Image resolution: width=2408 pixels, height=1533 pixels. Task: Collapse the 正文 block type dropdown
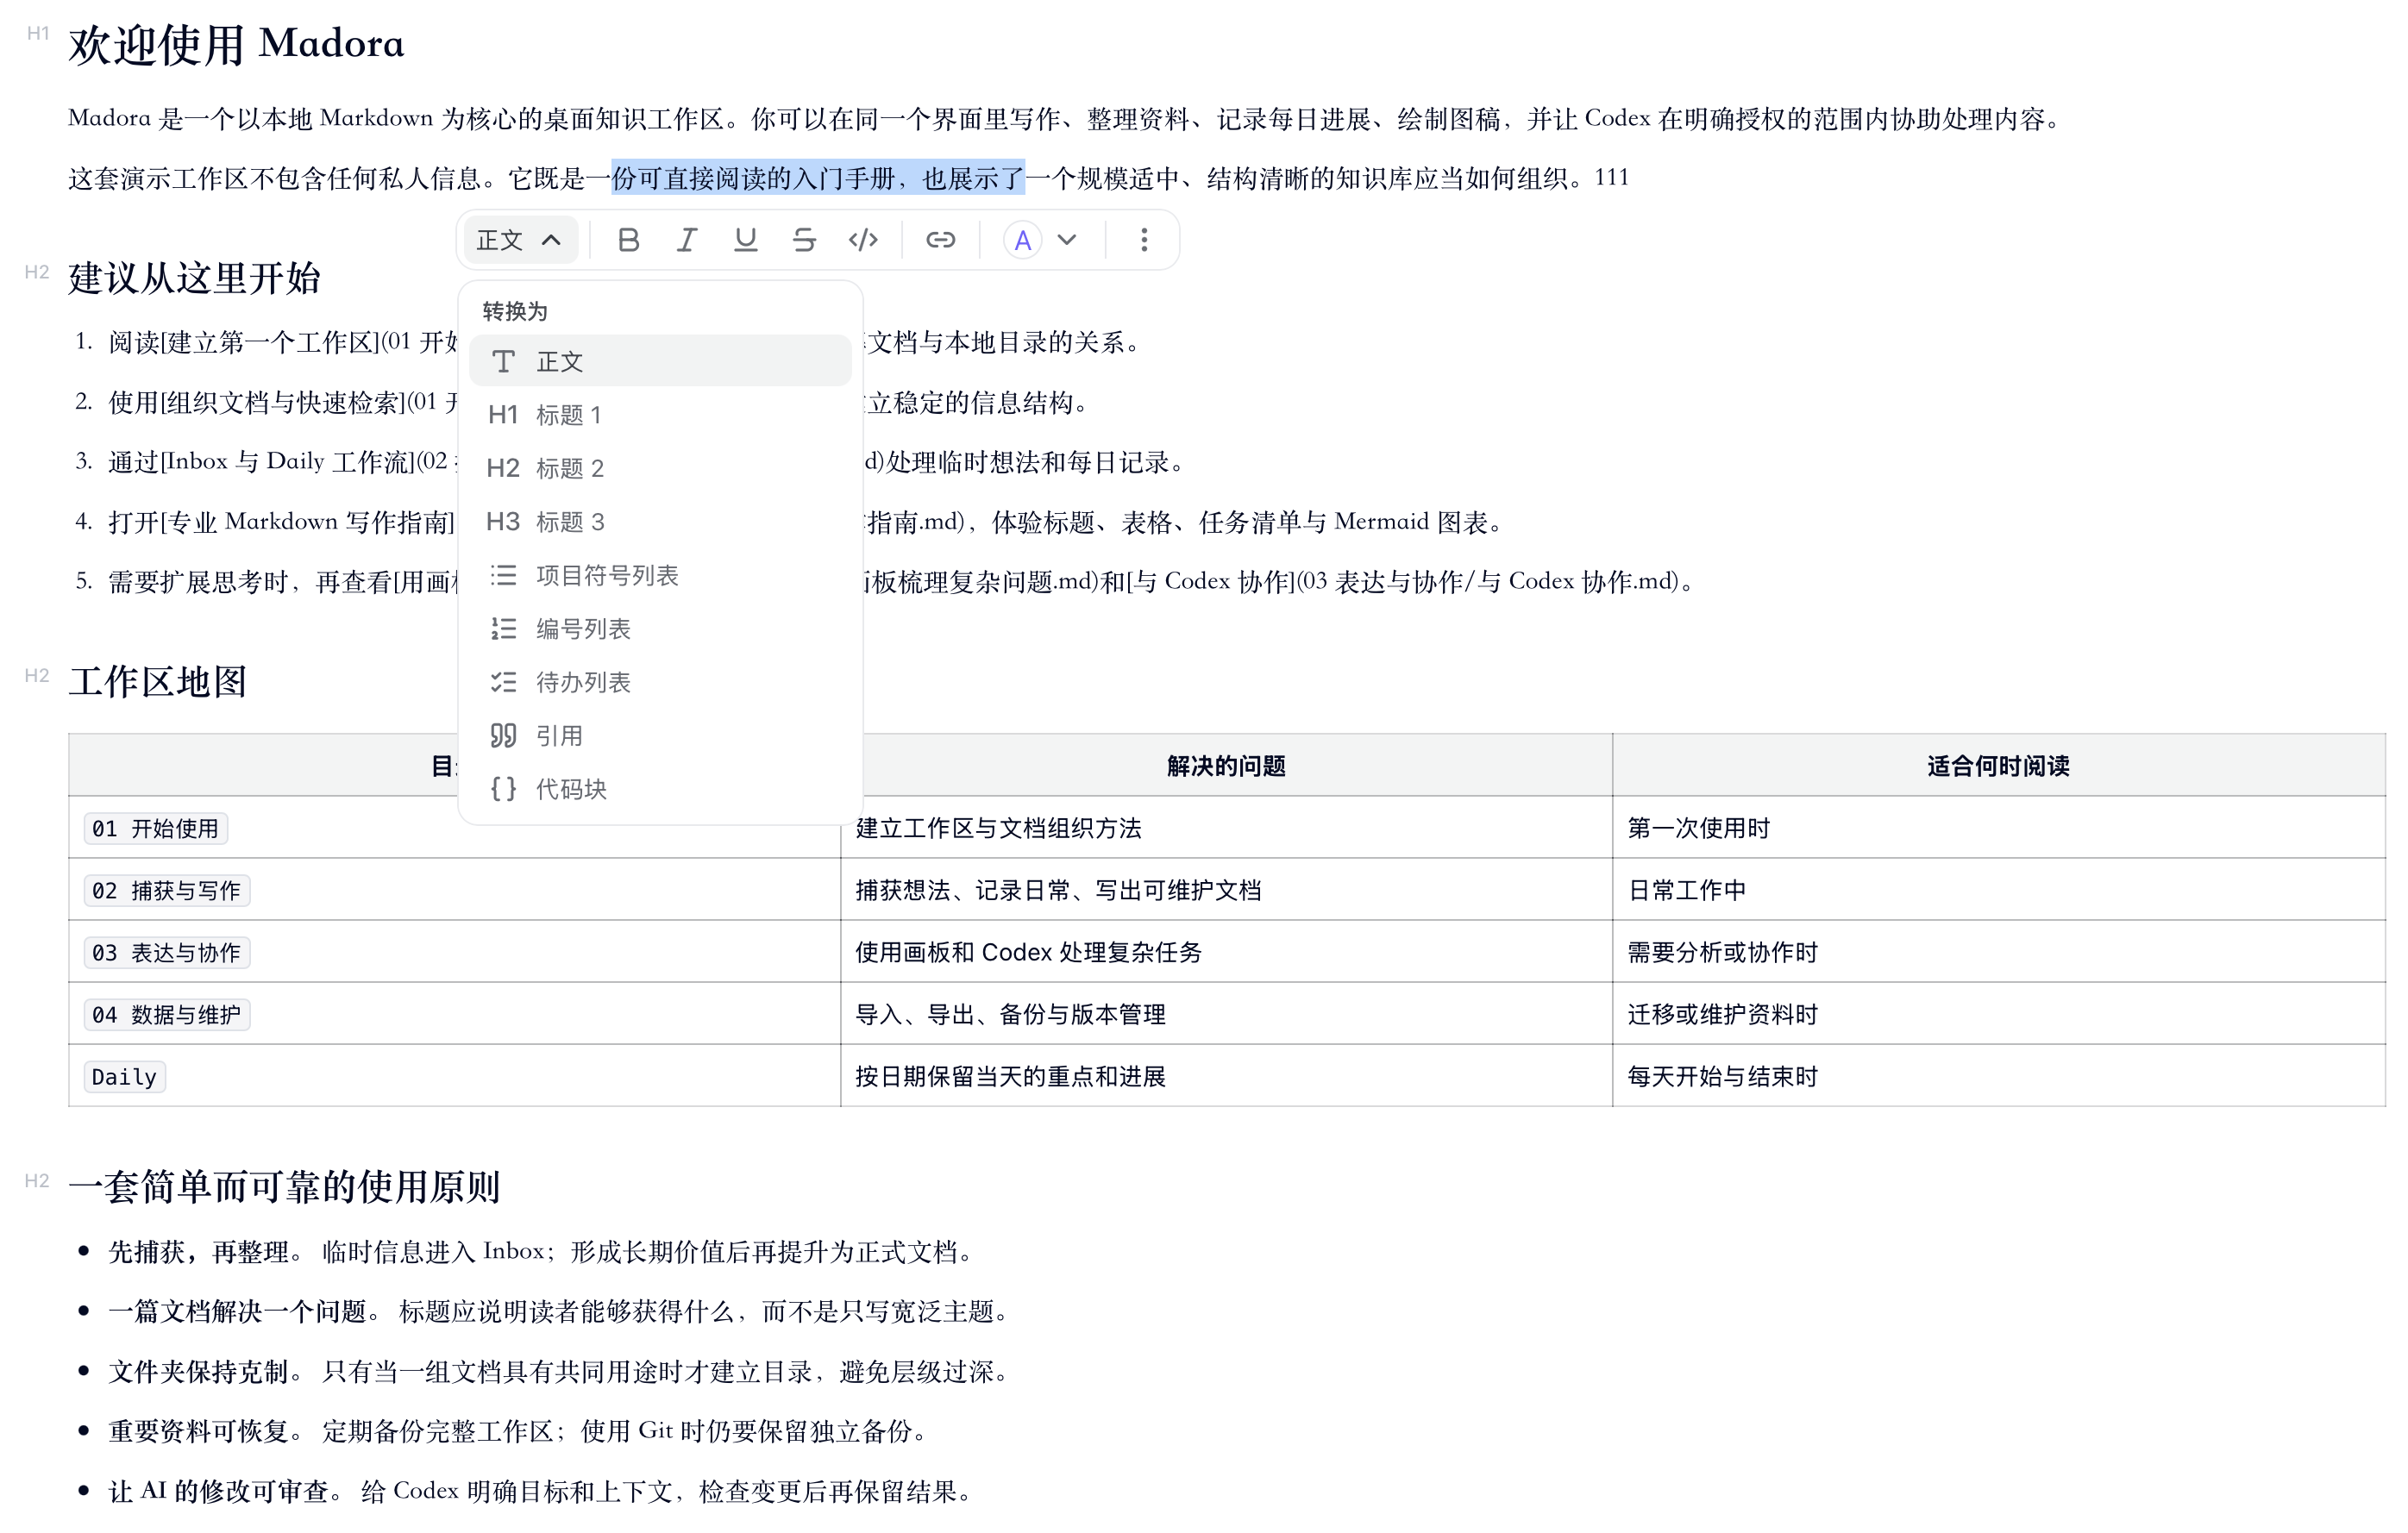[x=520, y=240]
